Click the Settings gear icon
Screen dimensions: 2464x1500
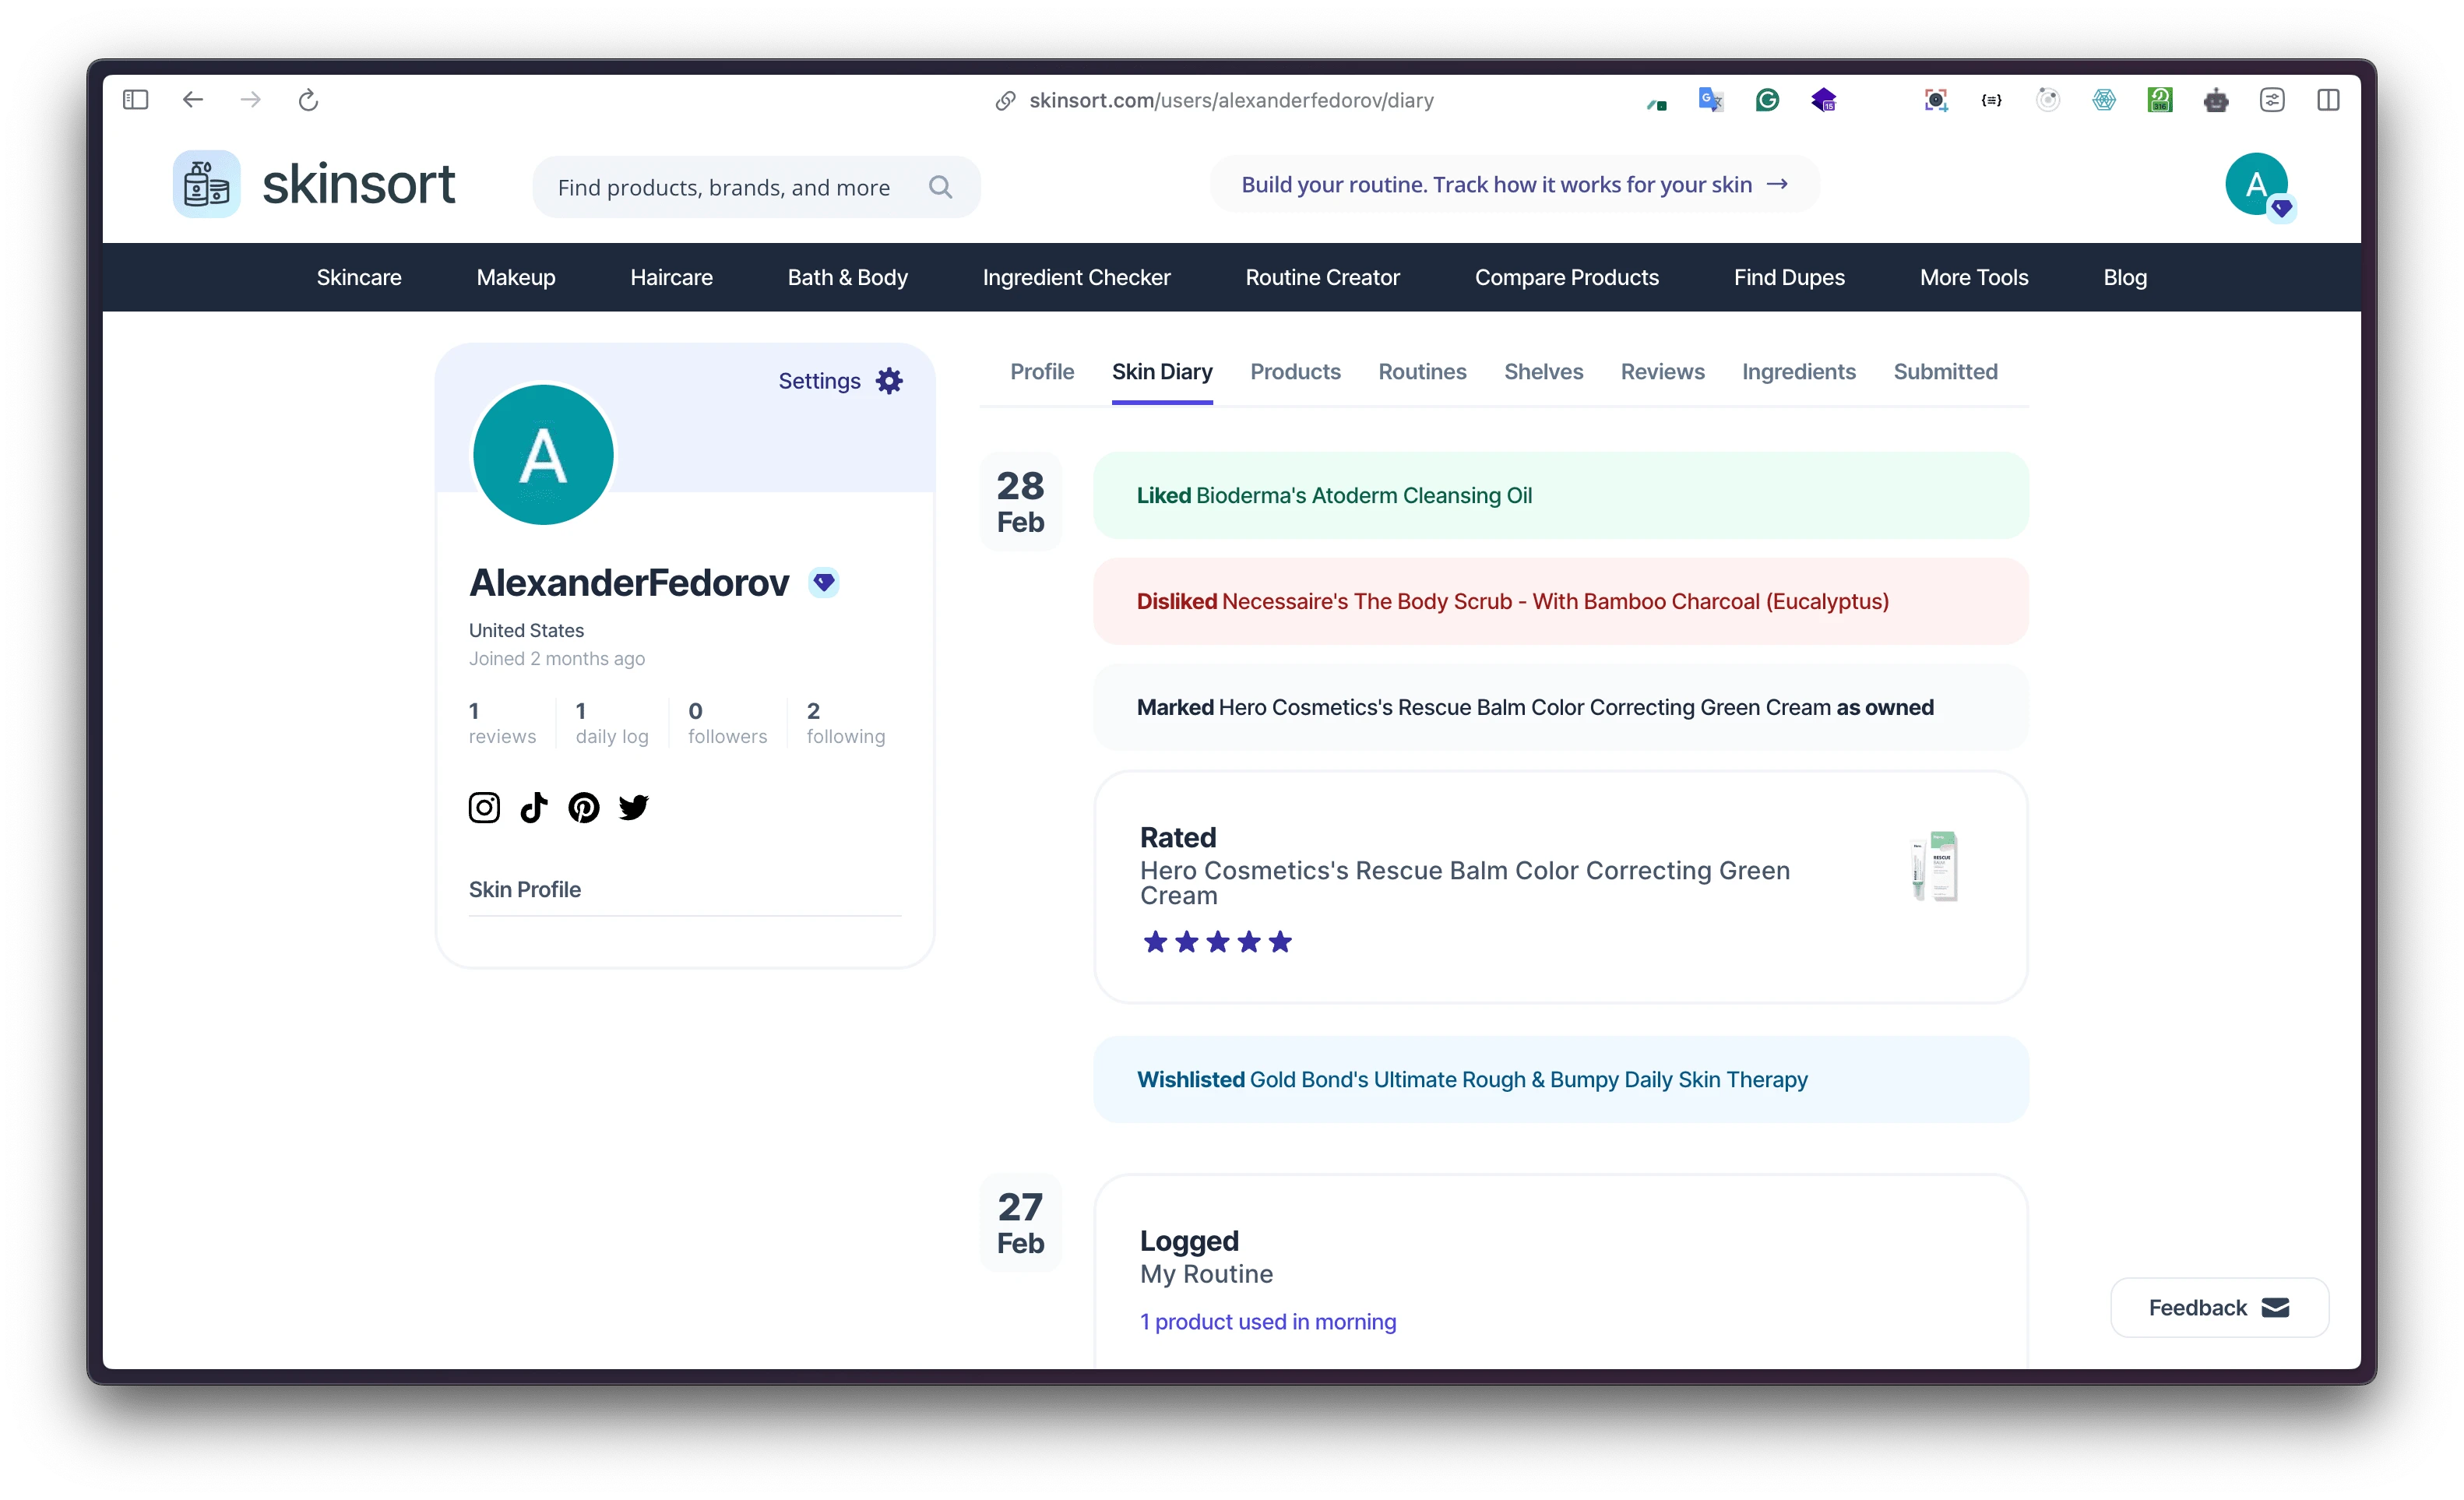[889, 381]
